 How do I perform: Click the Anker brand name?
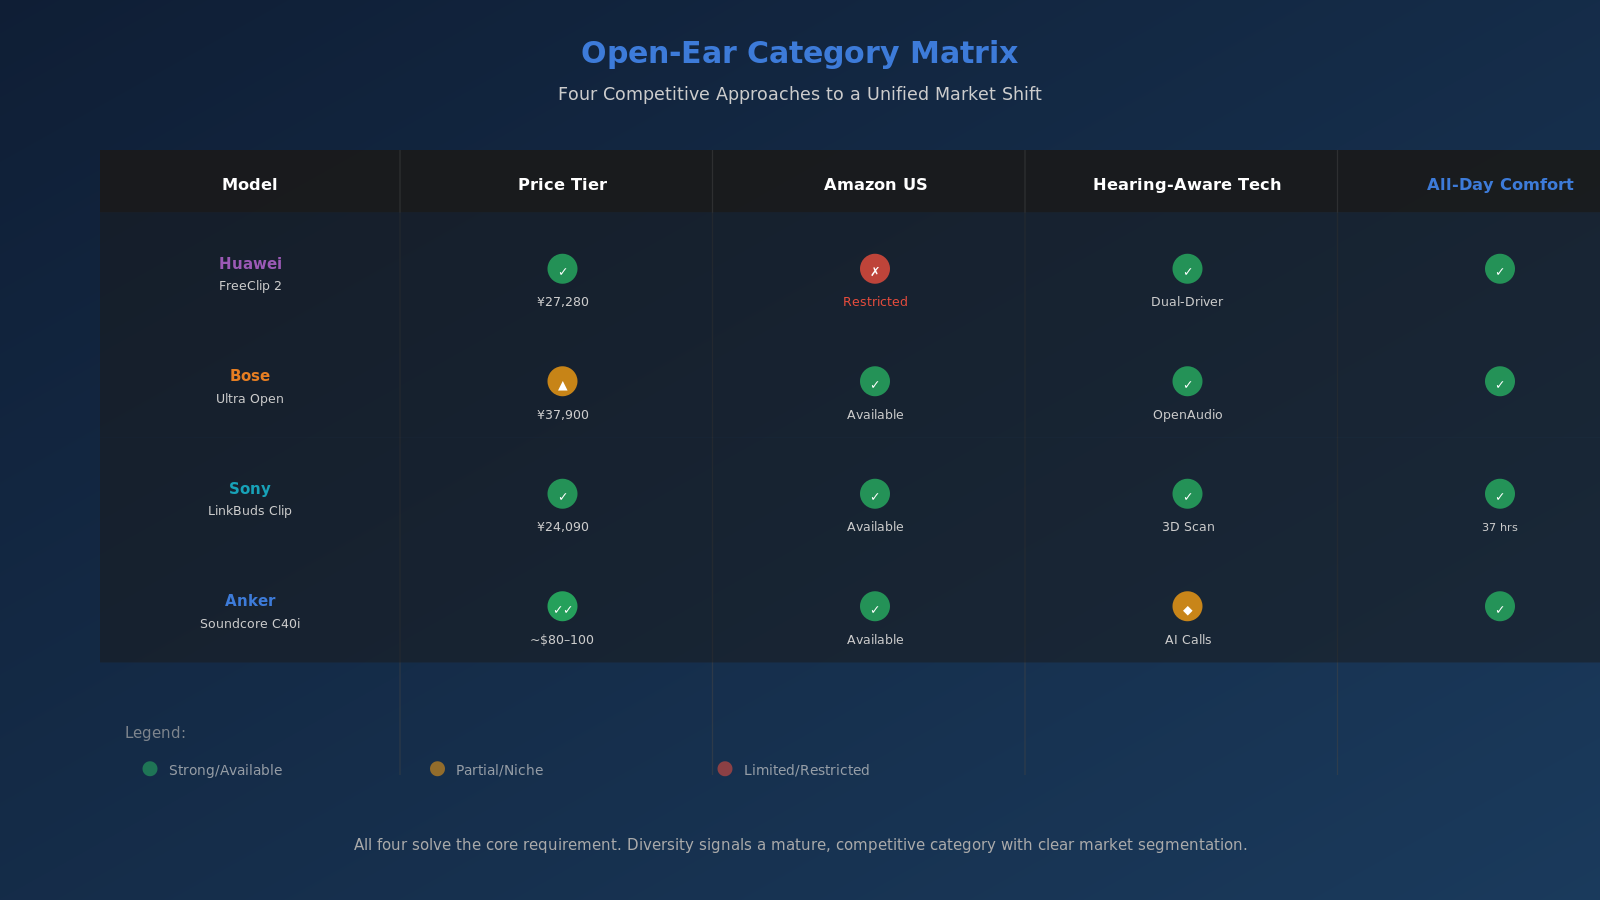250,601
